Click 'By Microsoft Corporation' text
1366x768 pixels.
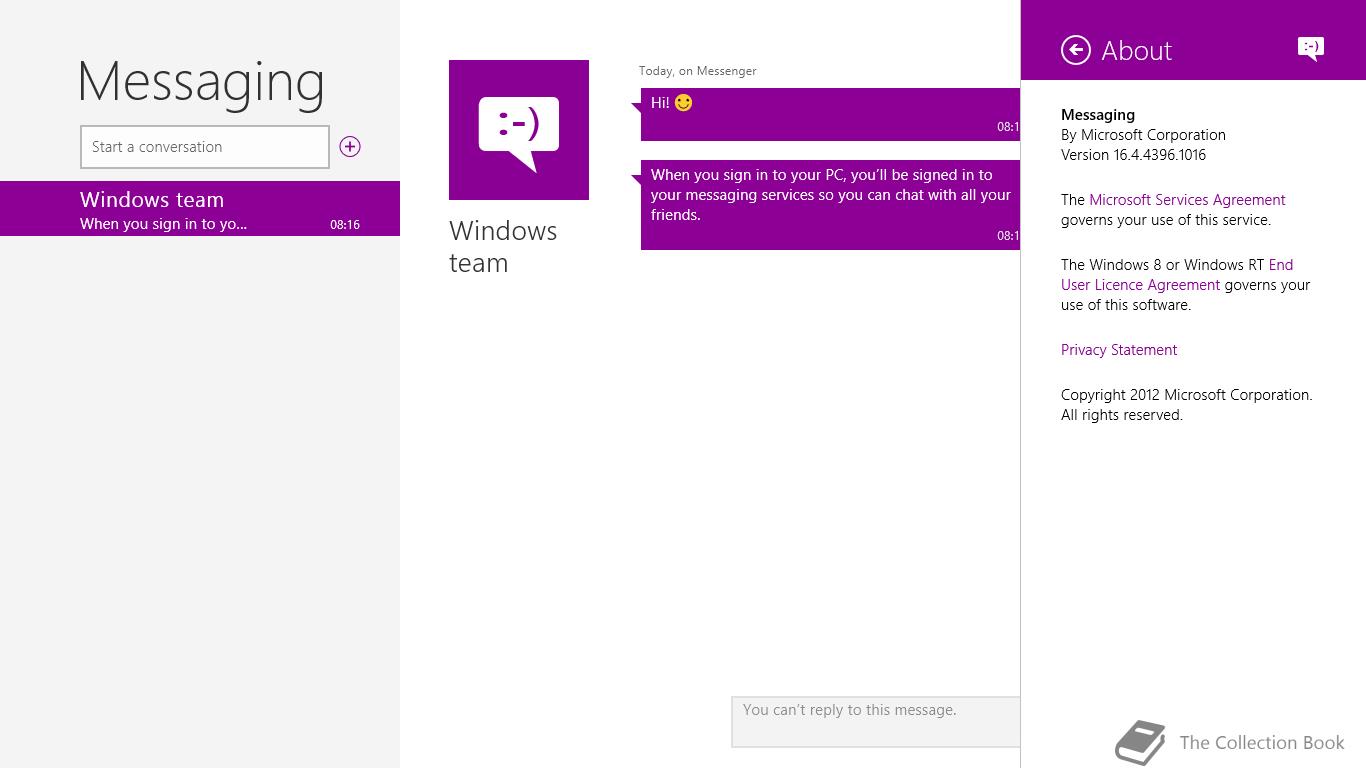tap(1143, 135)
